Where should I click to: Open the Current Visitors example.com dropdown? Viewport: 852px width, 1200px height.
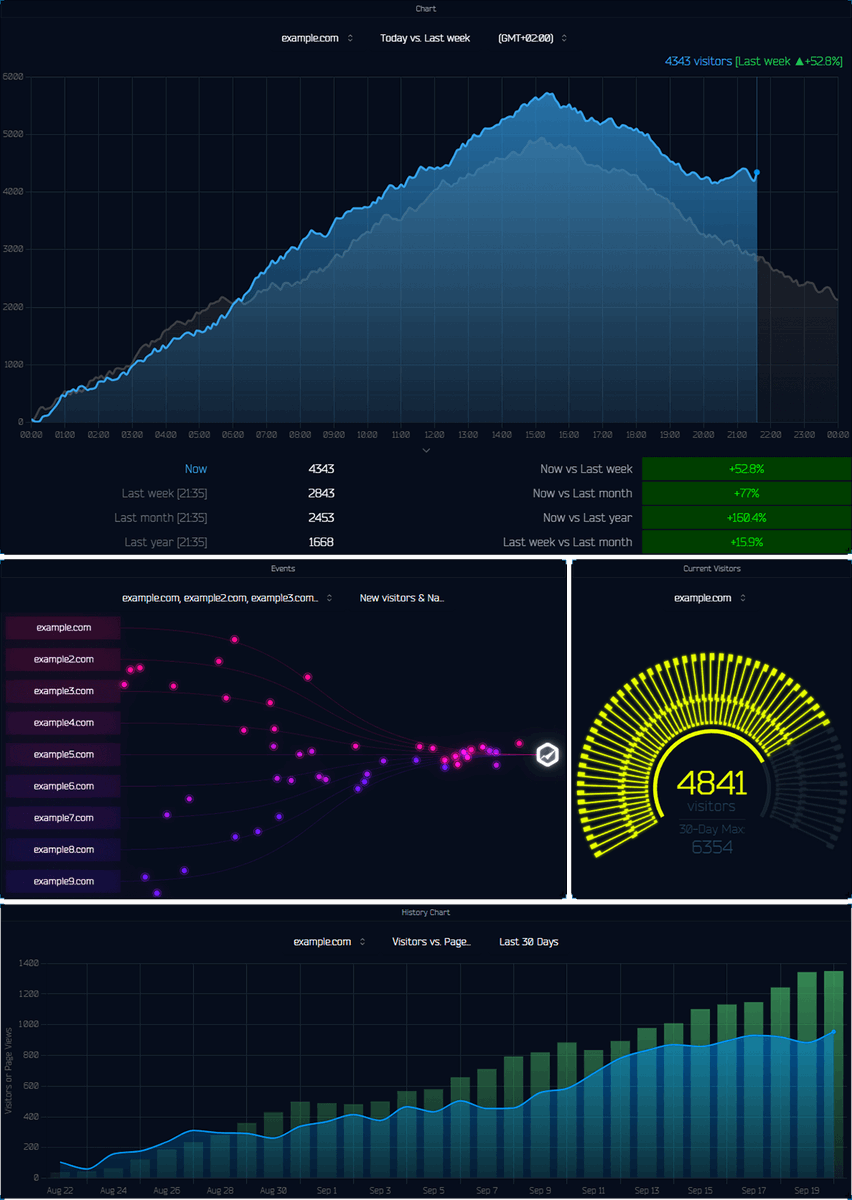tap(709, 598)
